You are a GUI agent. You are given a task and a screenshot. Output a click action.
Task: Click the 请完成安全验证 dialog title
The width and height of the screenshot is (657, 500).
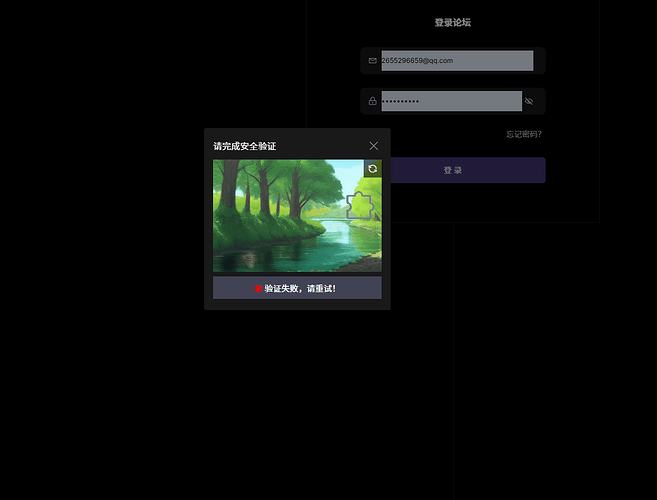pyautogui.click(x=244, y=146)
